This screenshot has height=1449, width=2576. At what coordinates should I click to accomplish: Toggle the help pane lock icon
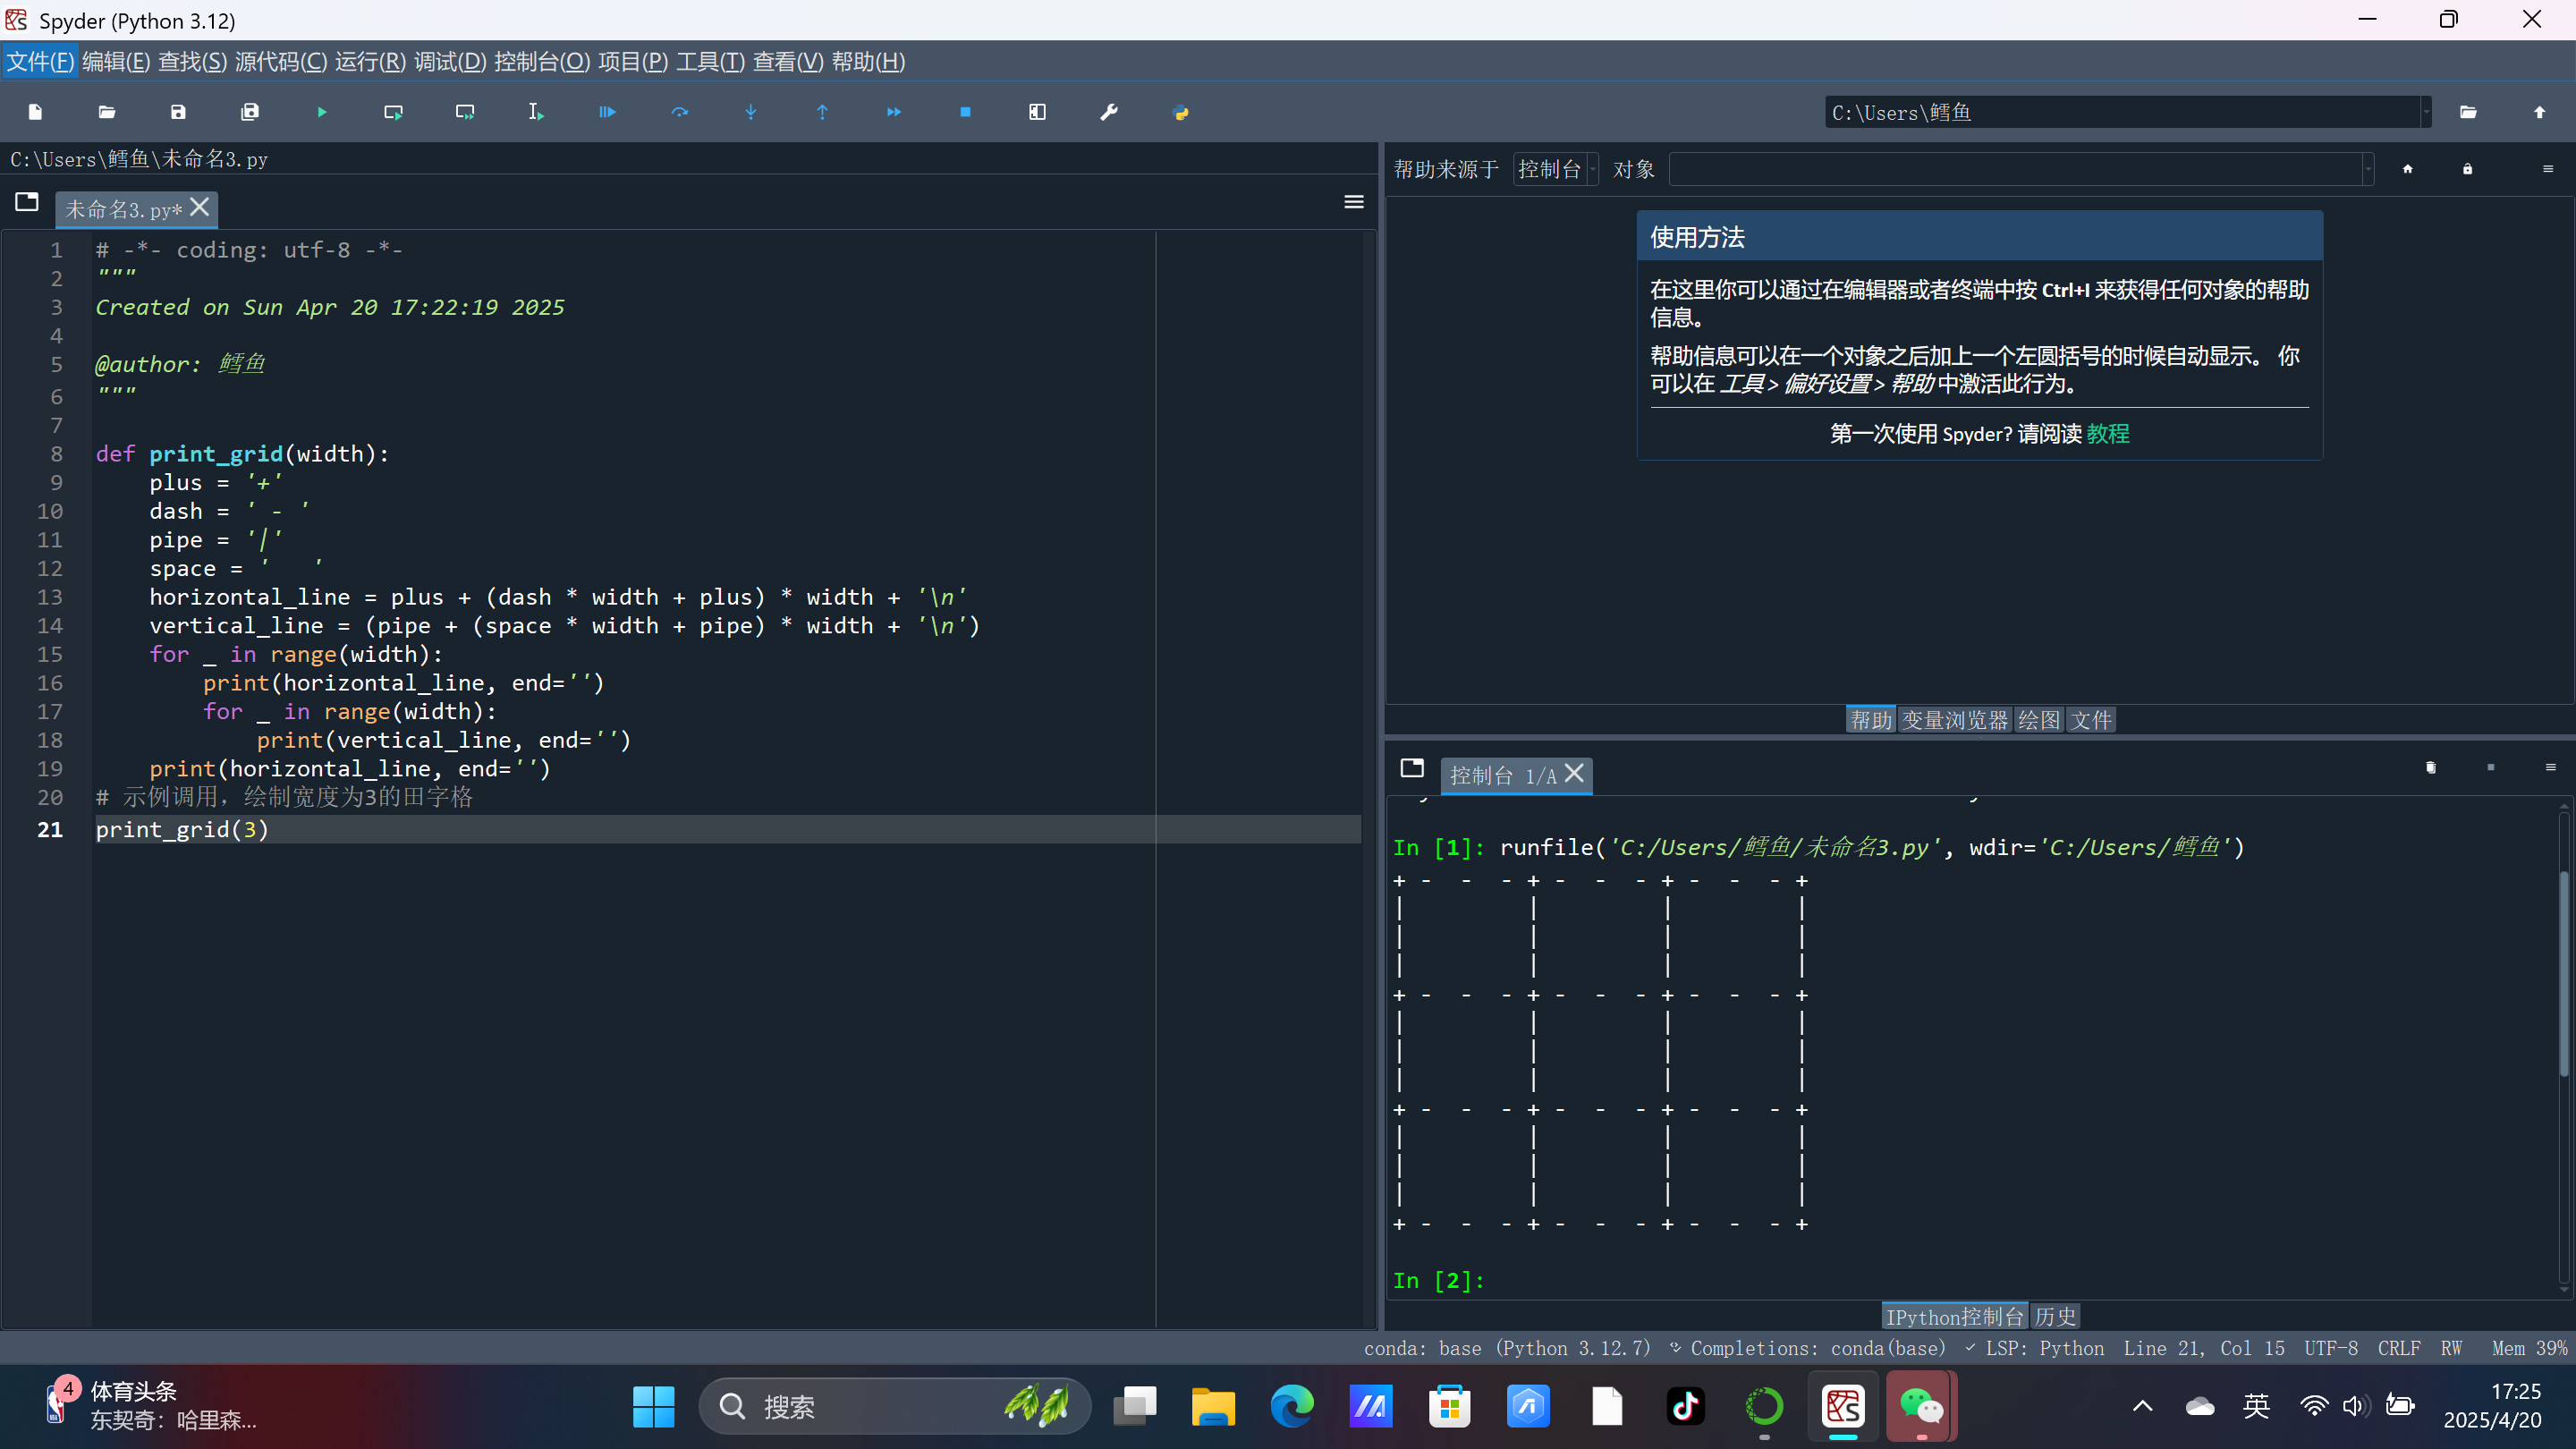pos(2467,169)
